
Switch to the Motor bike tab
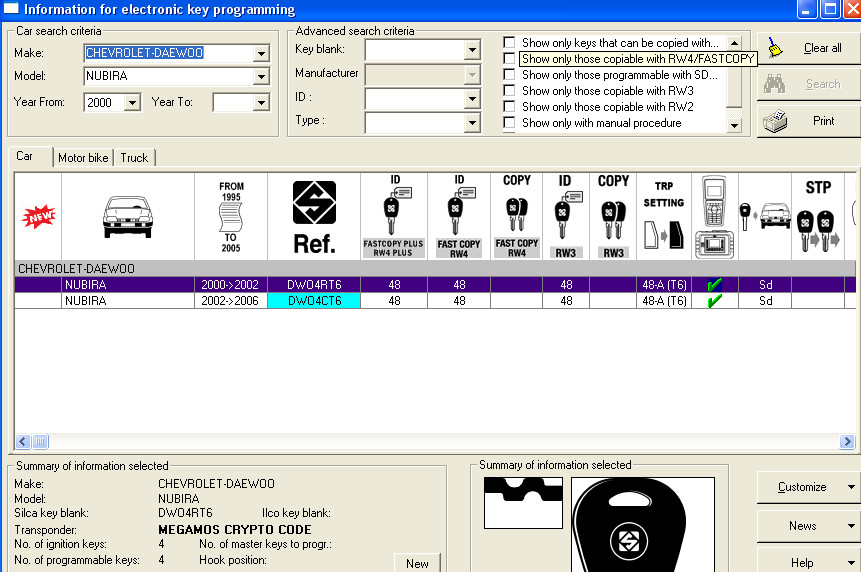83,158
